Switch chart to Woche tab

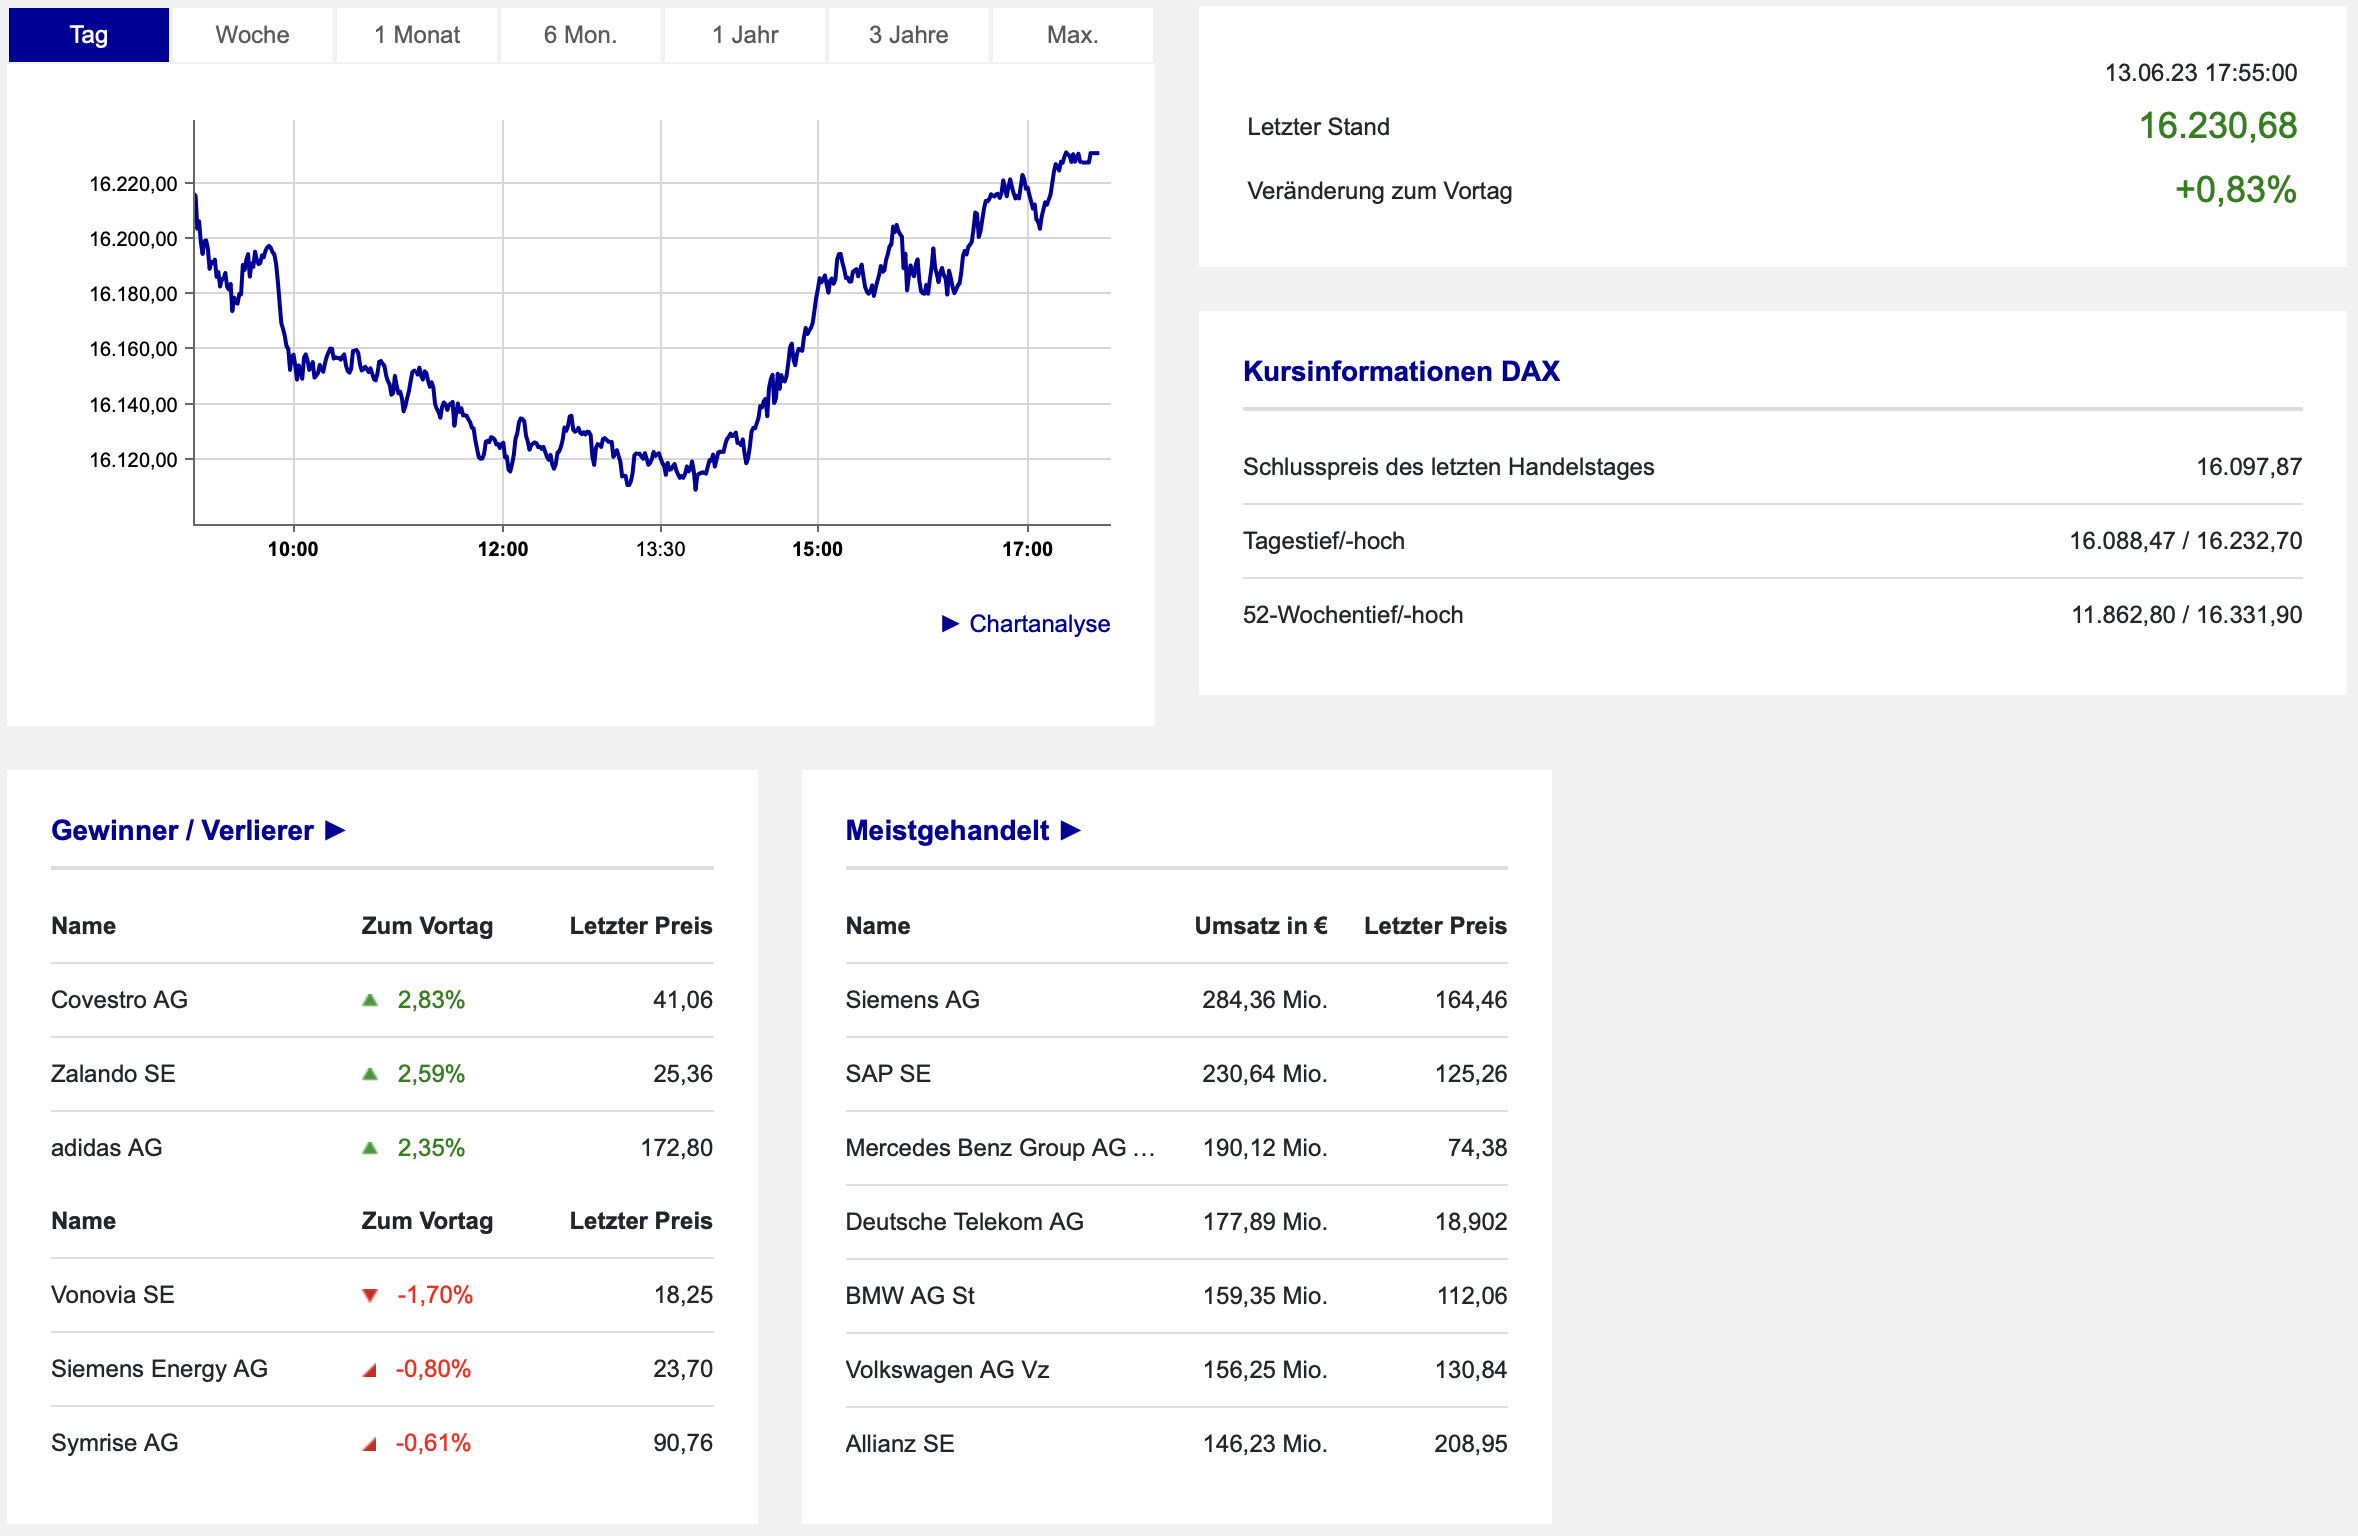pyautogui.click(x=252, y=35)
